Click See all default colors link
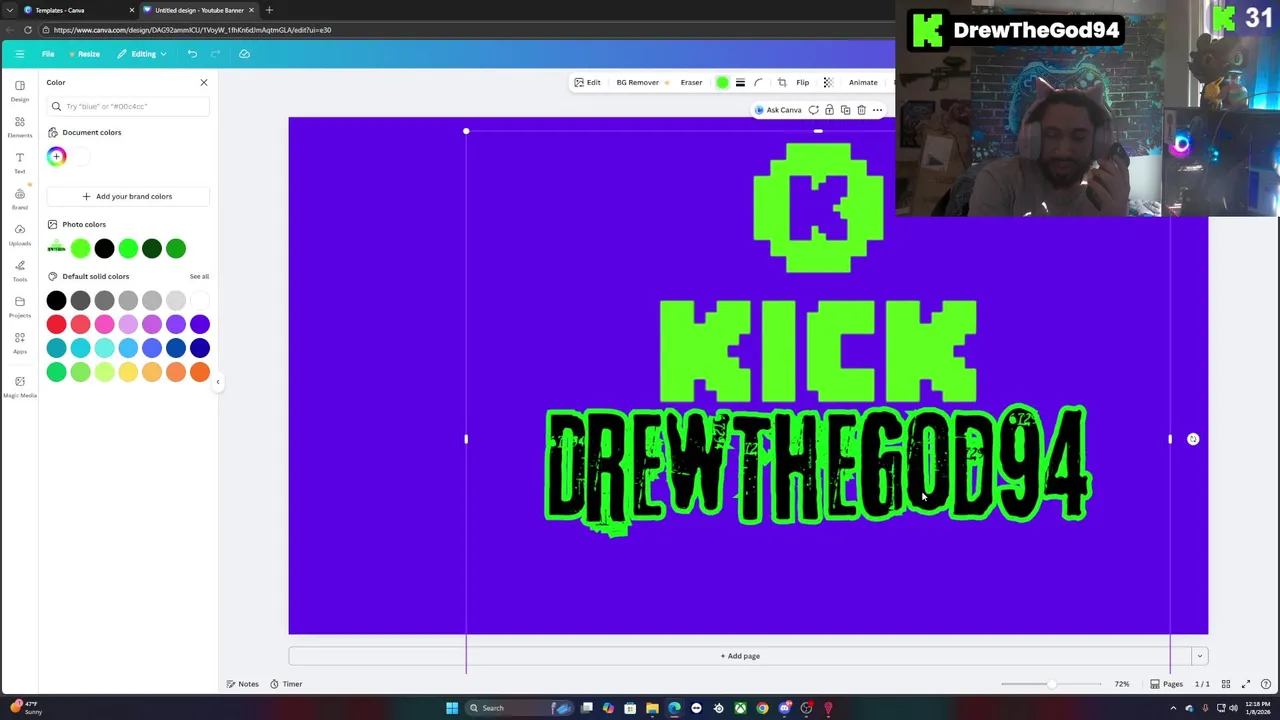 click(x=199, y=276)
